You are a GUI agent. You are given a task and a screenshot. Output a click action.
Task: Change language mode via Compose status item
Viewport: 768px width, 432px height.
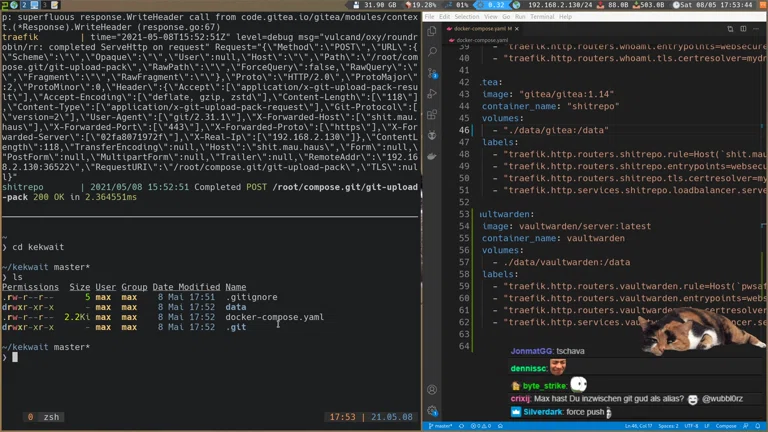(x=726, y=426)
